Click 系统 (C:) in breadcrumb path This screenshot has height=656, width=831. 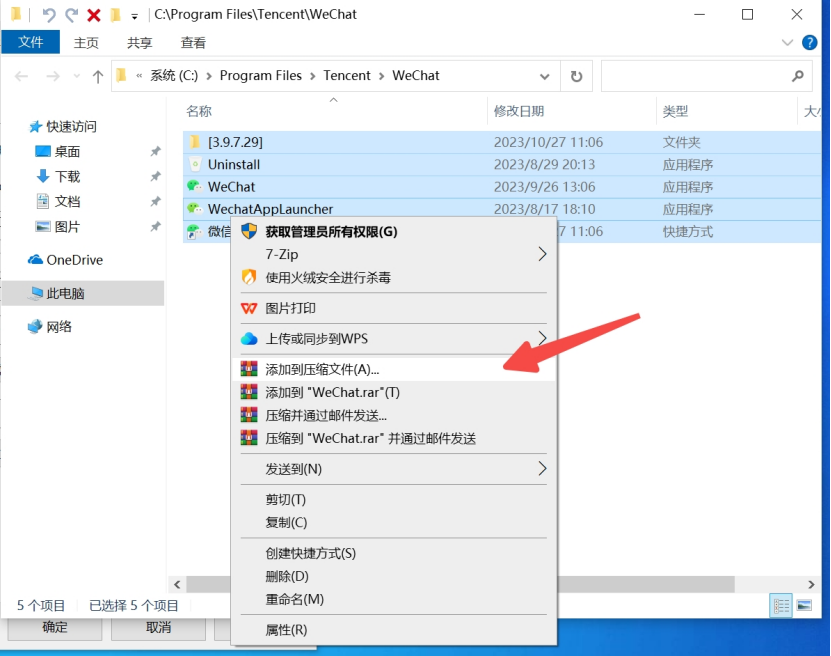click(174, 76)
